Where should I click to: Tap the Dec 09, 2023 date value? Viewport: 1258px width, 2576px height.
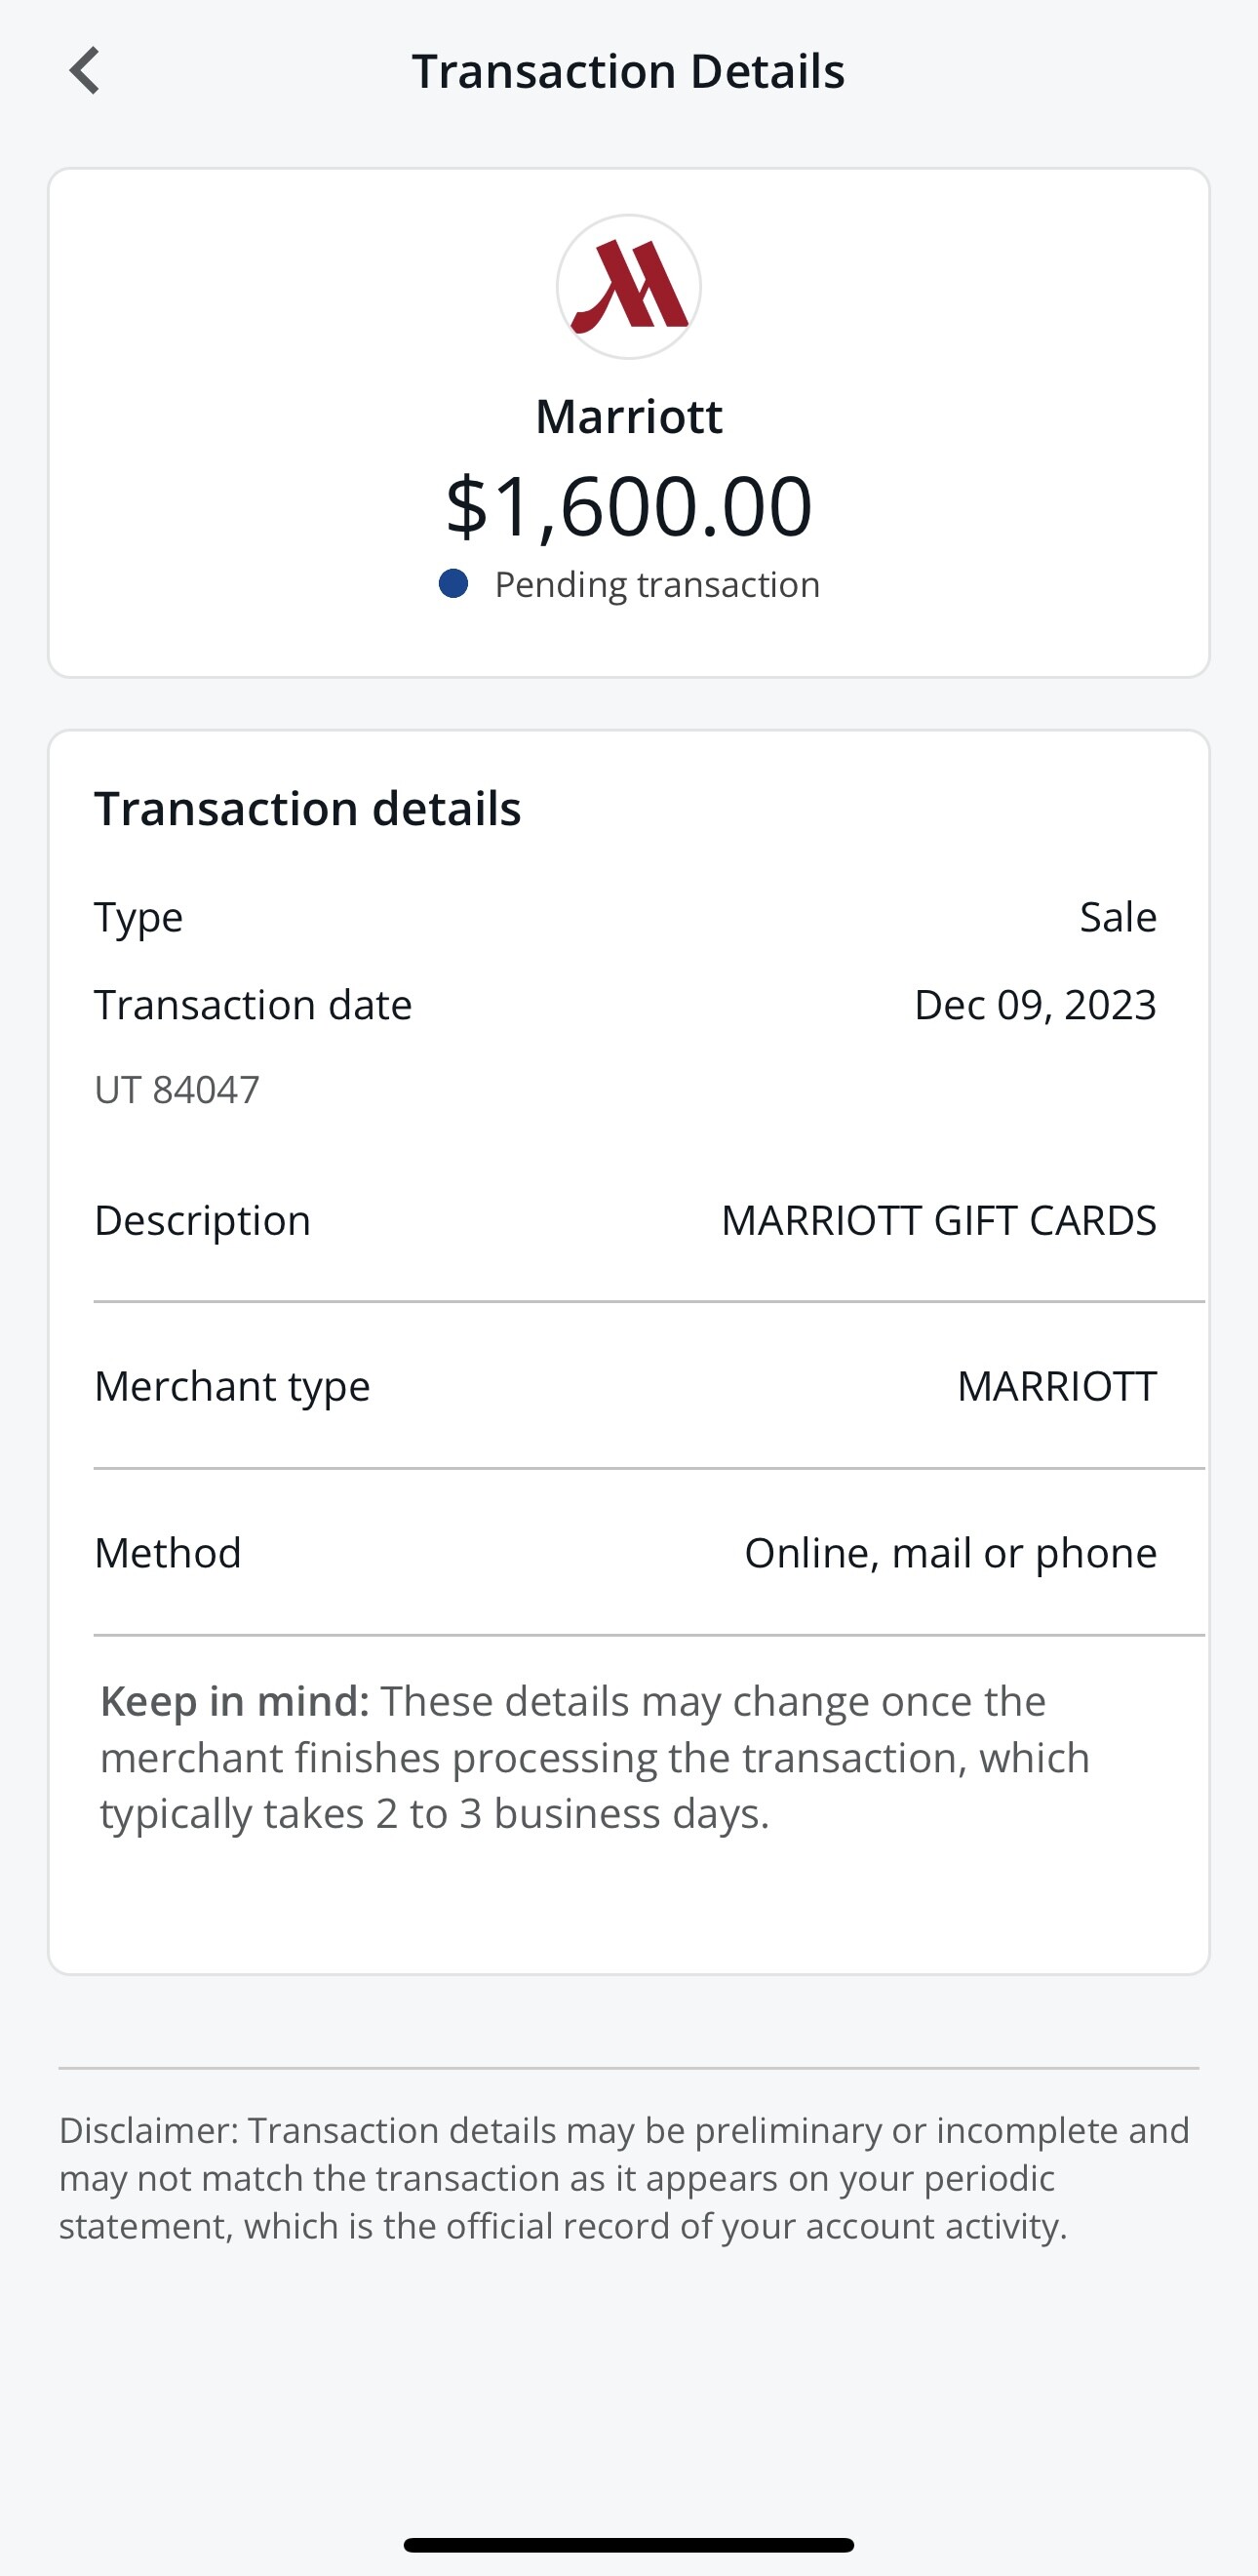click(1035, 1005)
